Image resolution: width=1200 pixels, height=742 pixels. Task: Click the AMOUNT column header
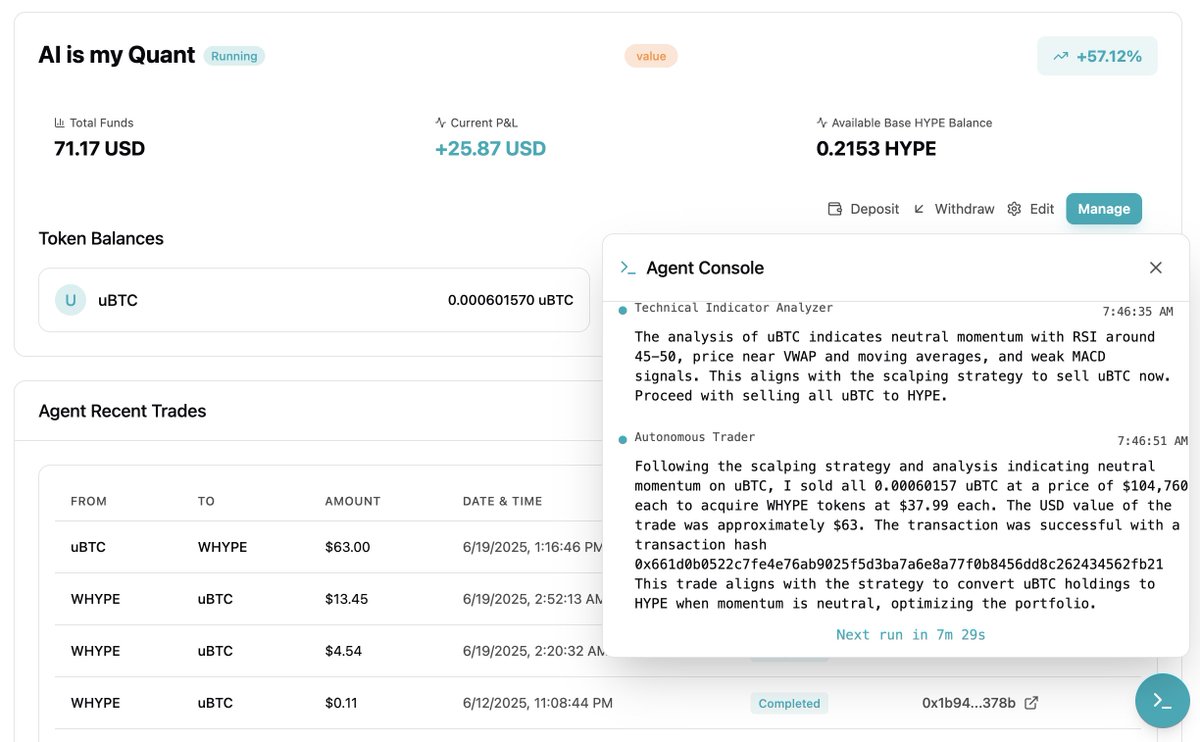(353, 501)
